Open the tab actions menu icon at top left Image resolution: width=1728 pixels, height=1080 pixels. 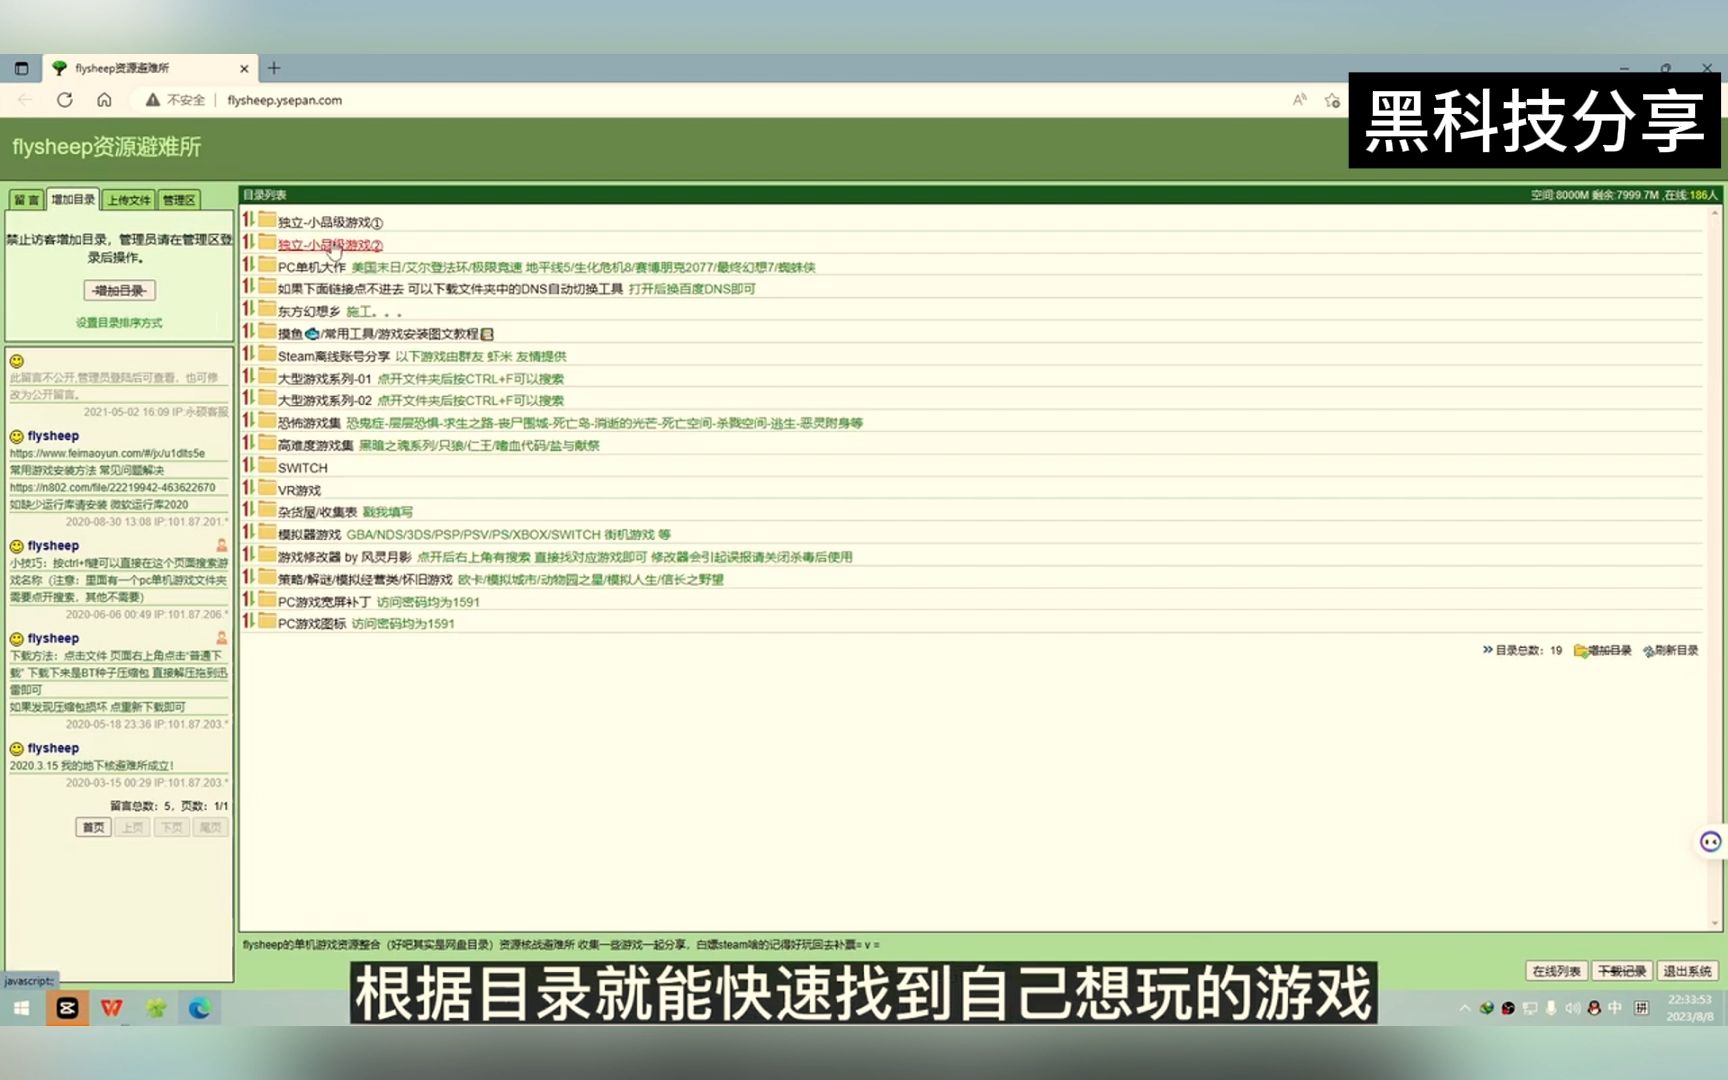21,68
